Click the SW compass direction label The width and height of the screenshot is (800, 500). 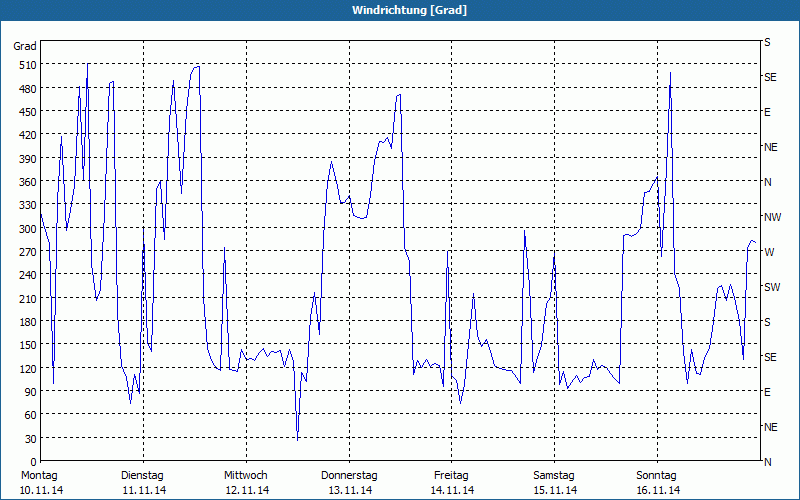pyautogui.click(x=772, y=287)
